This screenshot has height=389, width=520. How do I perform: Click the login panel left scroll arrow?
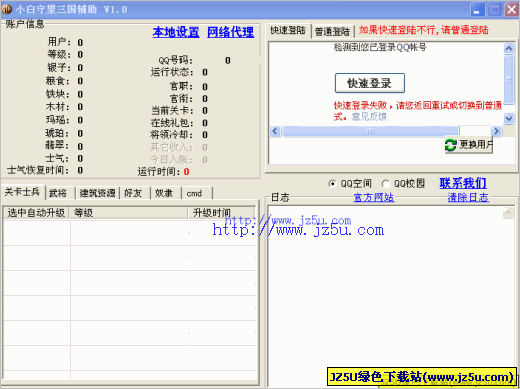pos(275,131)
